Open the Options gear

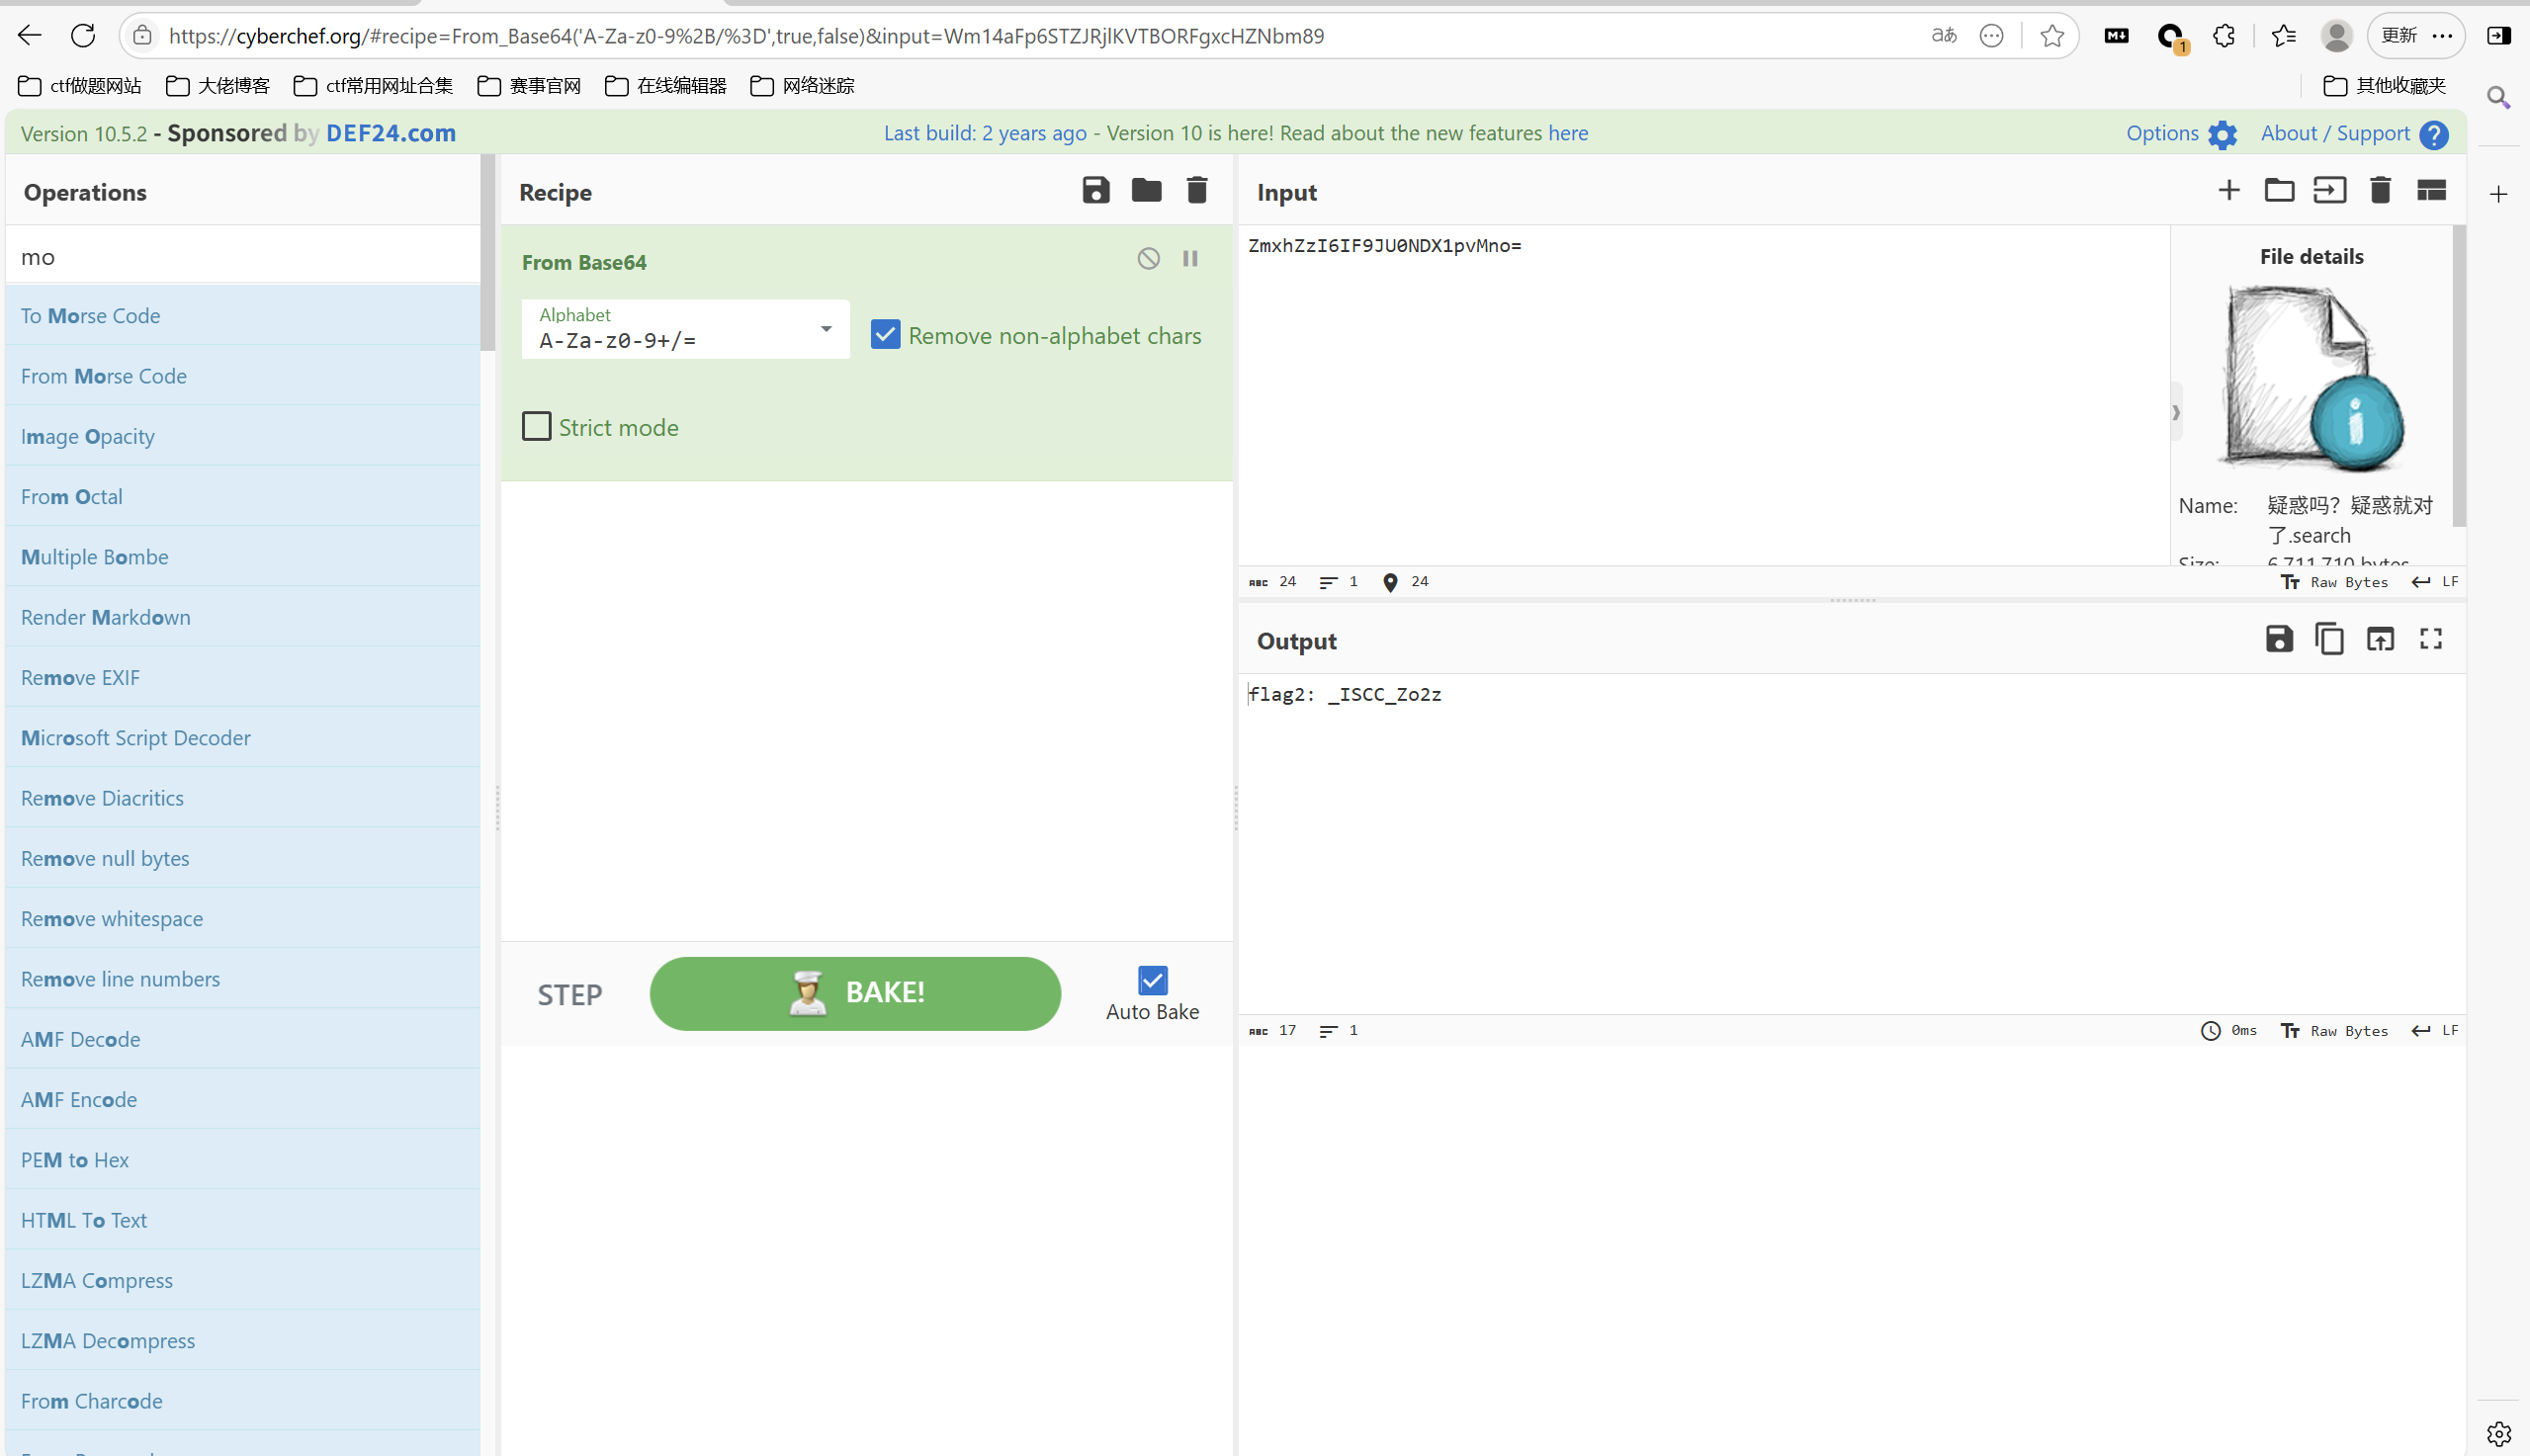2221,134
